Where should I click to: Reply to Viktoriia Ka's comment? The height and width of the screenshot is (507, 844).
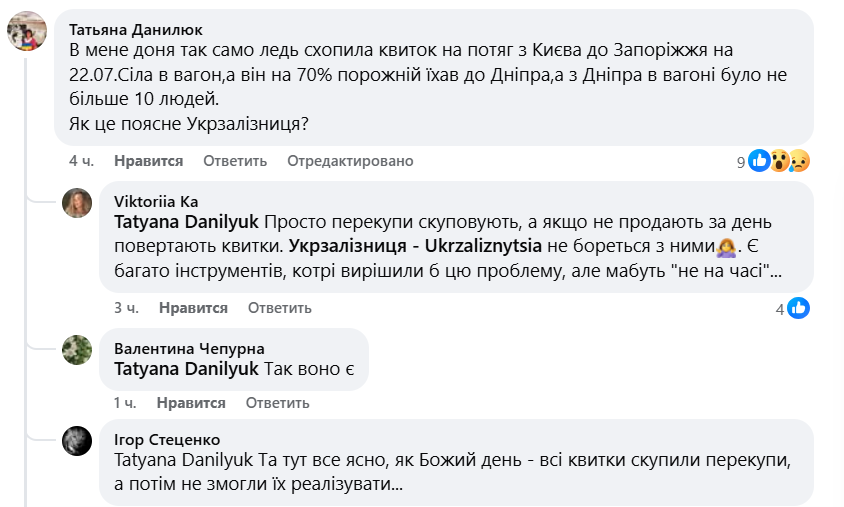[280, 308]
